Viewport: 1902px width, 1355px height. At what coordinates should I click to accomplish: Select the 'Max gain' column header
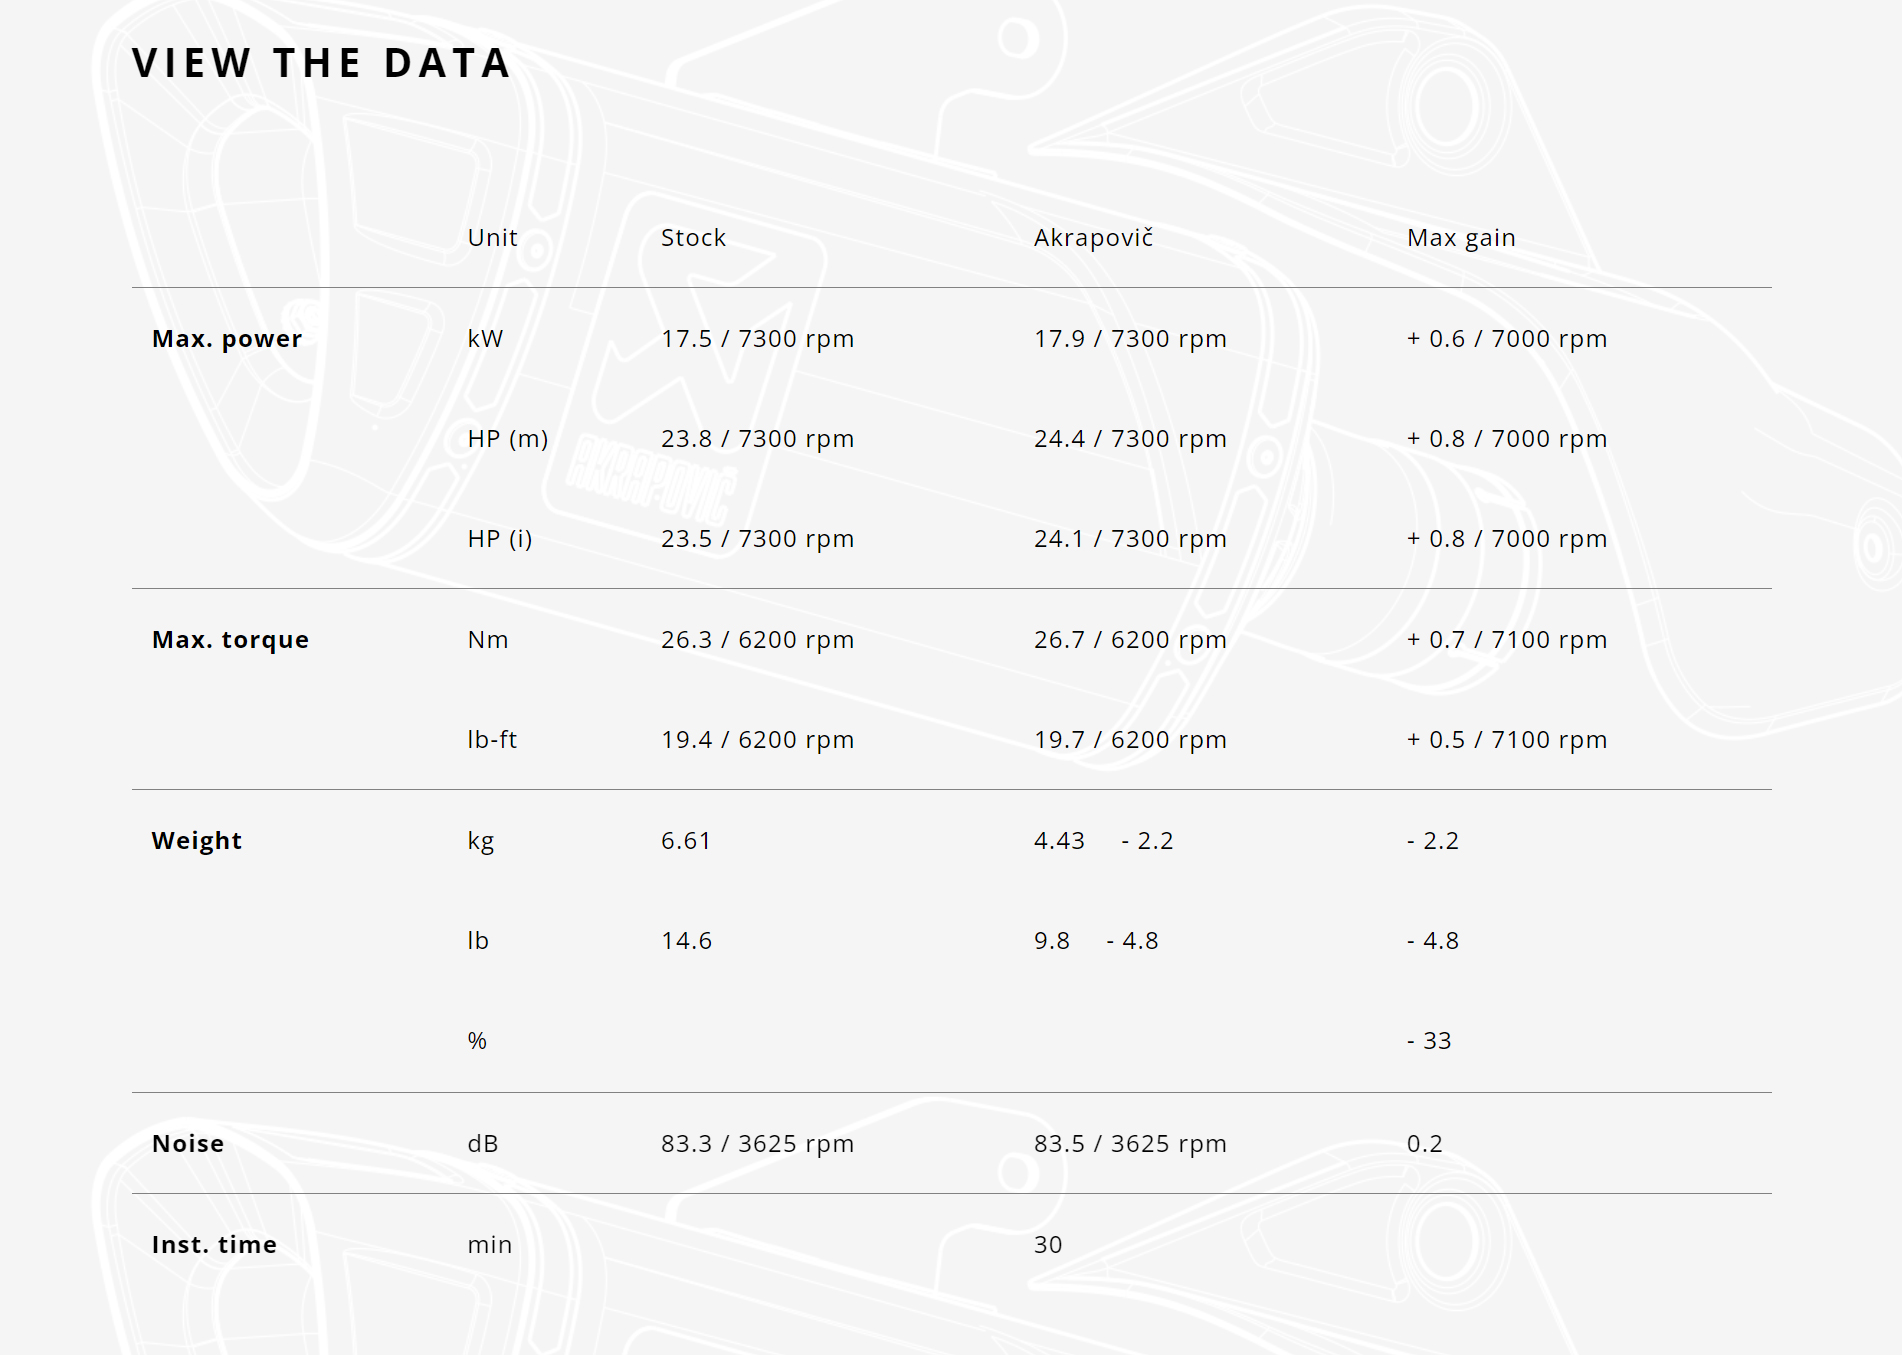[1461, 238]
